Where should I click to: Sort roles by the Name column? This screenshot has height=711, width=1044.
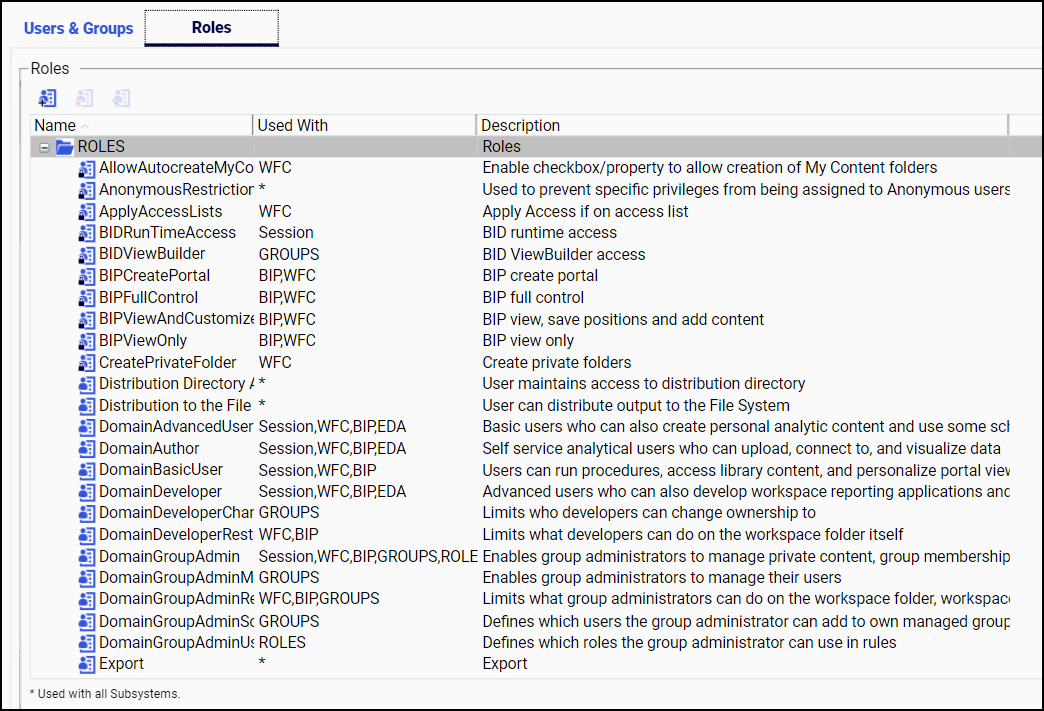click(140, 125)
